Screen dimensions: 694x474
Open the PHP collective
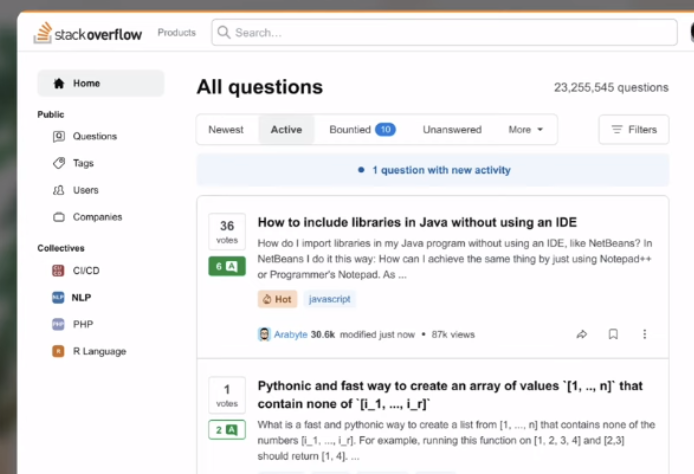pos(83,324)
